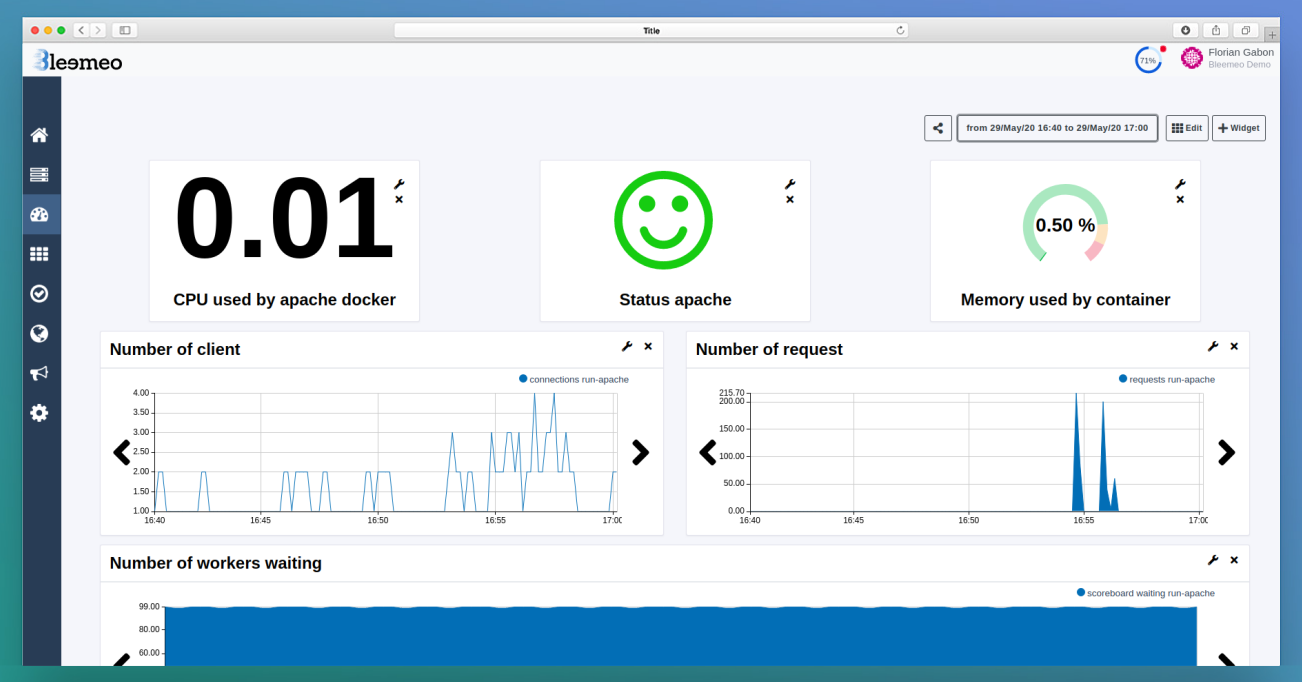Click the share icon above the dashboard

pos(937,128)
